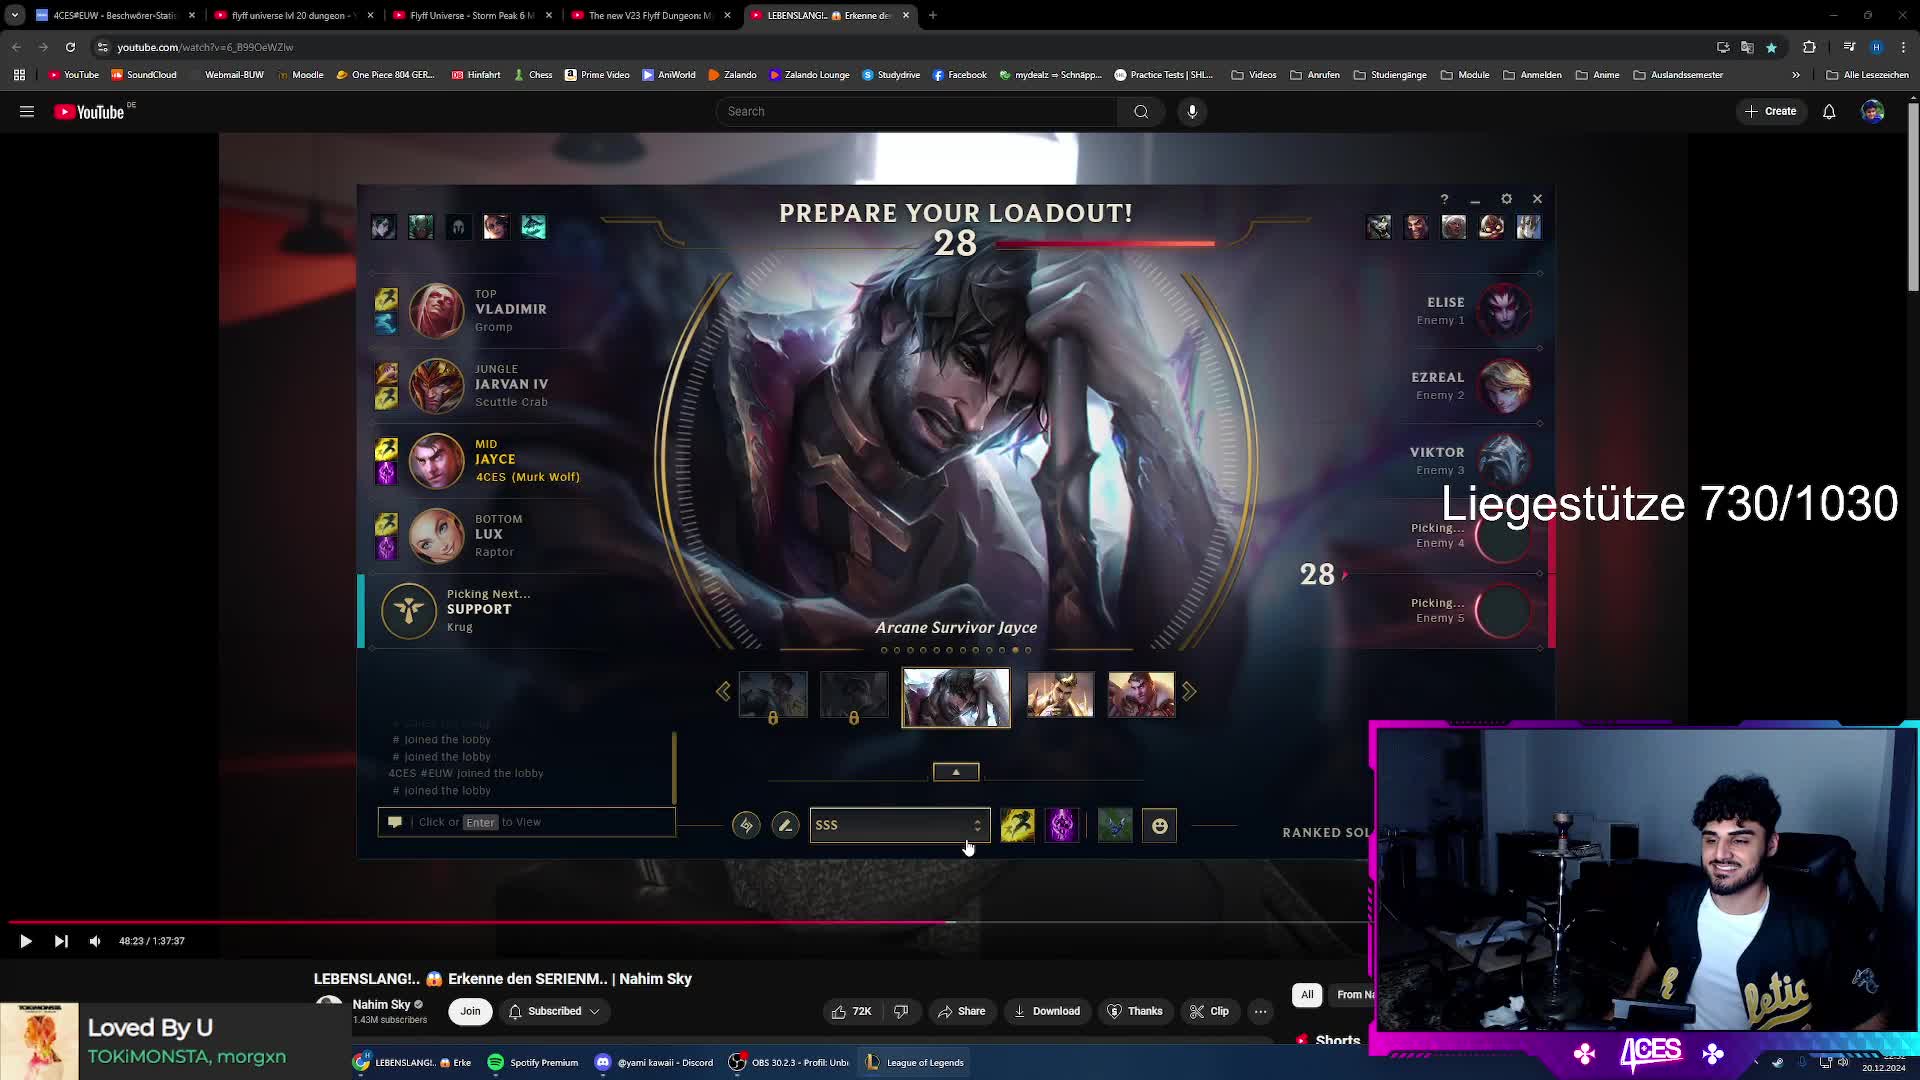Show hidden bookmarks with the overflow chevron
The height and width of the screenshot is (1080, 1920).
pyautogui.click(x=1795, y=75)
